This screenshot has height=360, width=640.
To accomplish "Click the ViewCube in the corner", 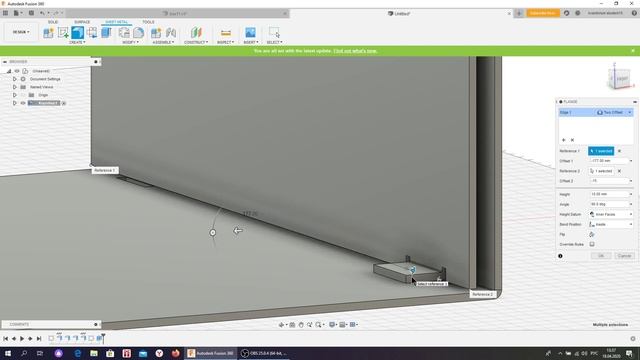I will click(x=620, y=78).
